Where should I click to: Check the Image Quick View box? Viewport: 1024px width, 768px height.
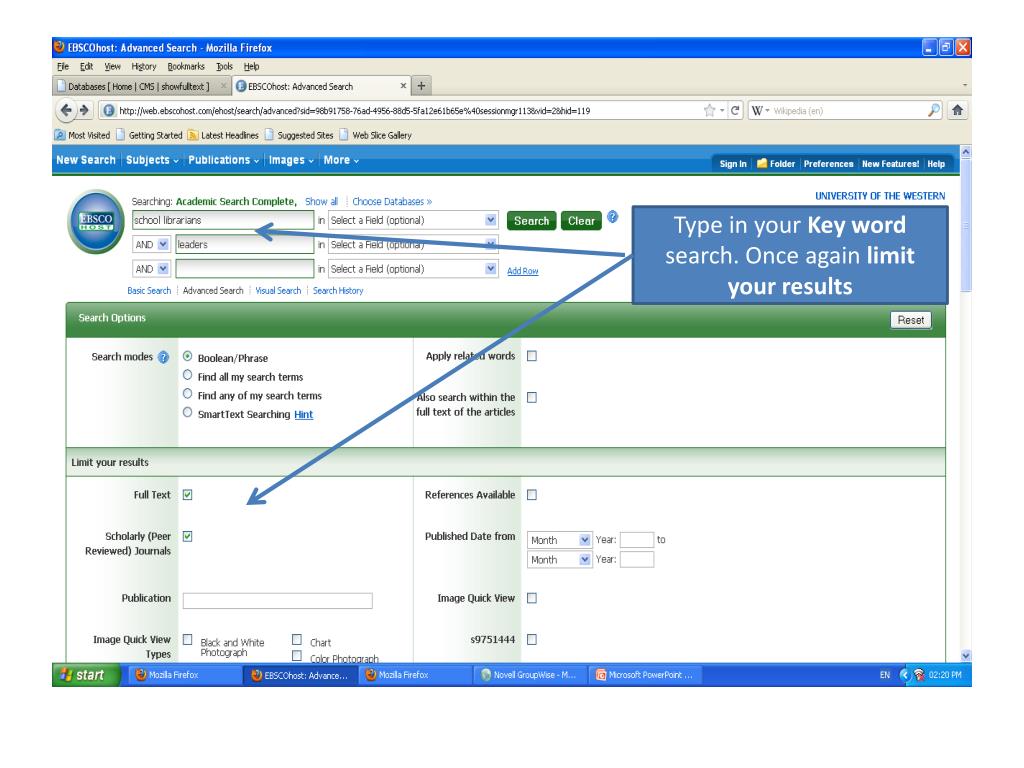tap(532, 598)
